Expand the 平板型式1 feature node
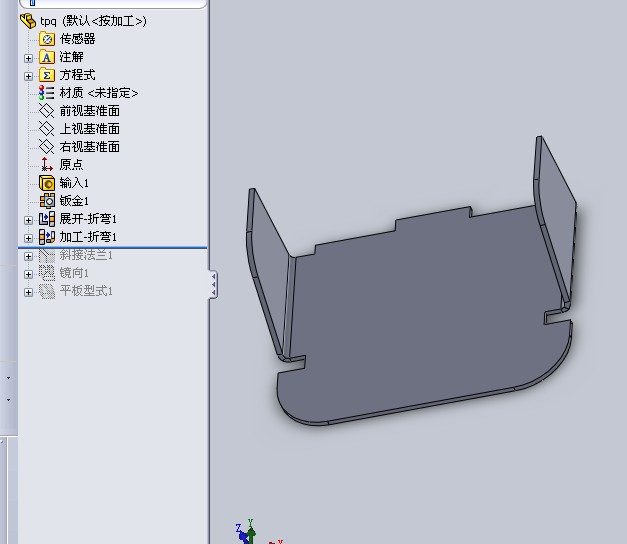The width and height of the screenshot is (627, 544). click(28, 292)
